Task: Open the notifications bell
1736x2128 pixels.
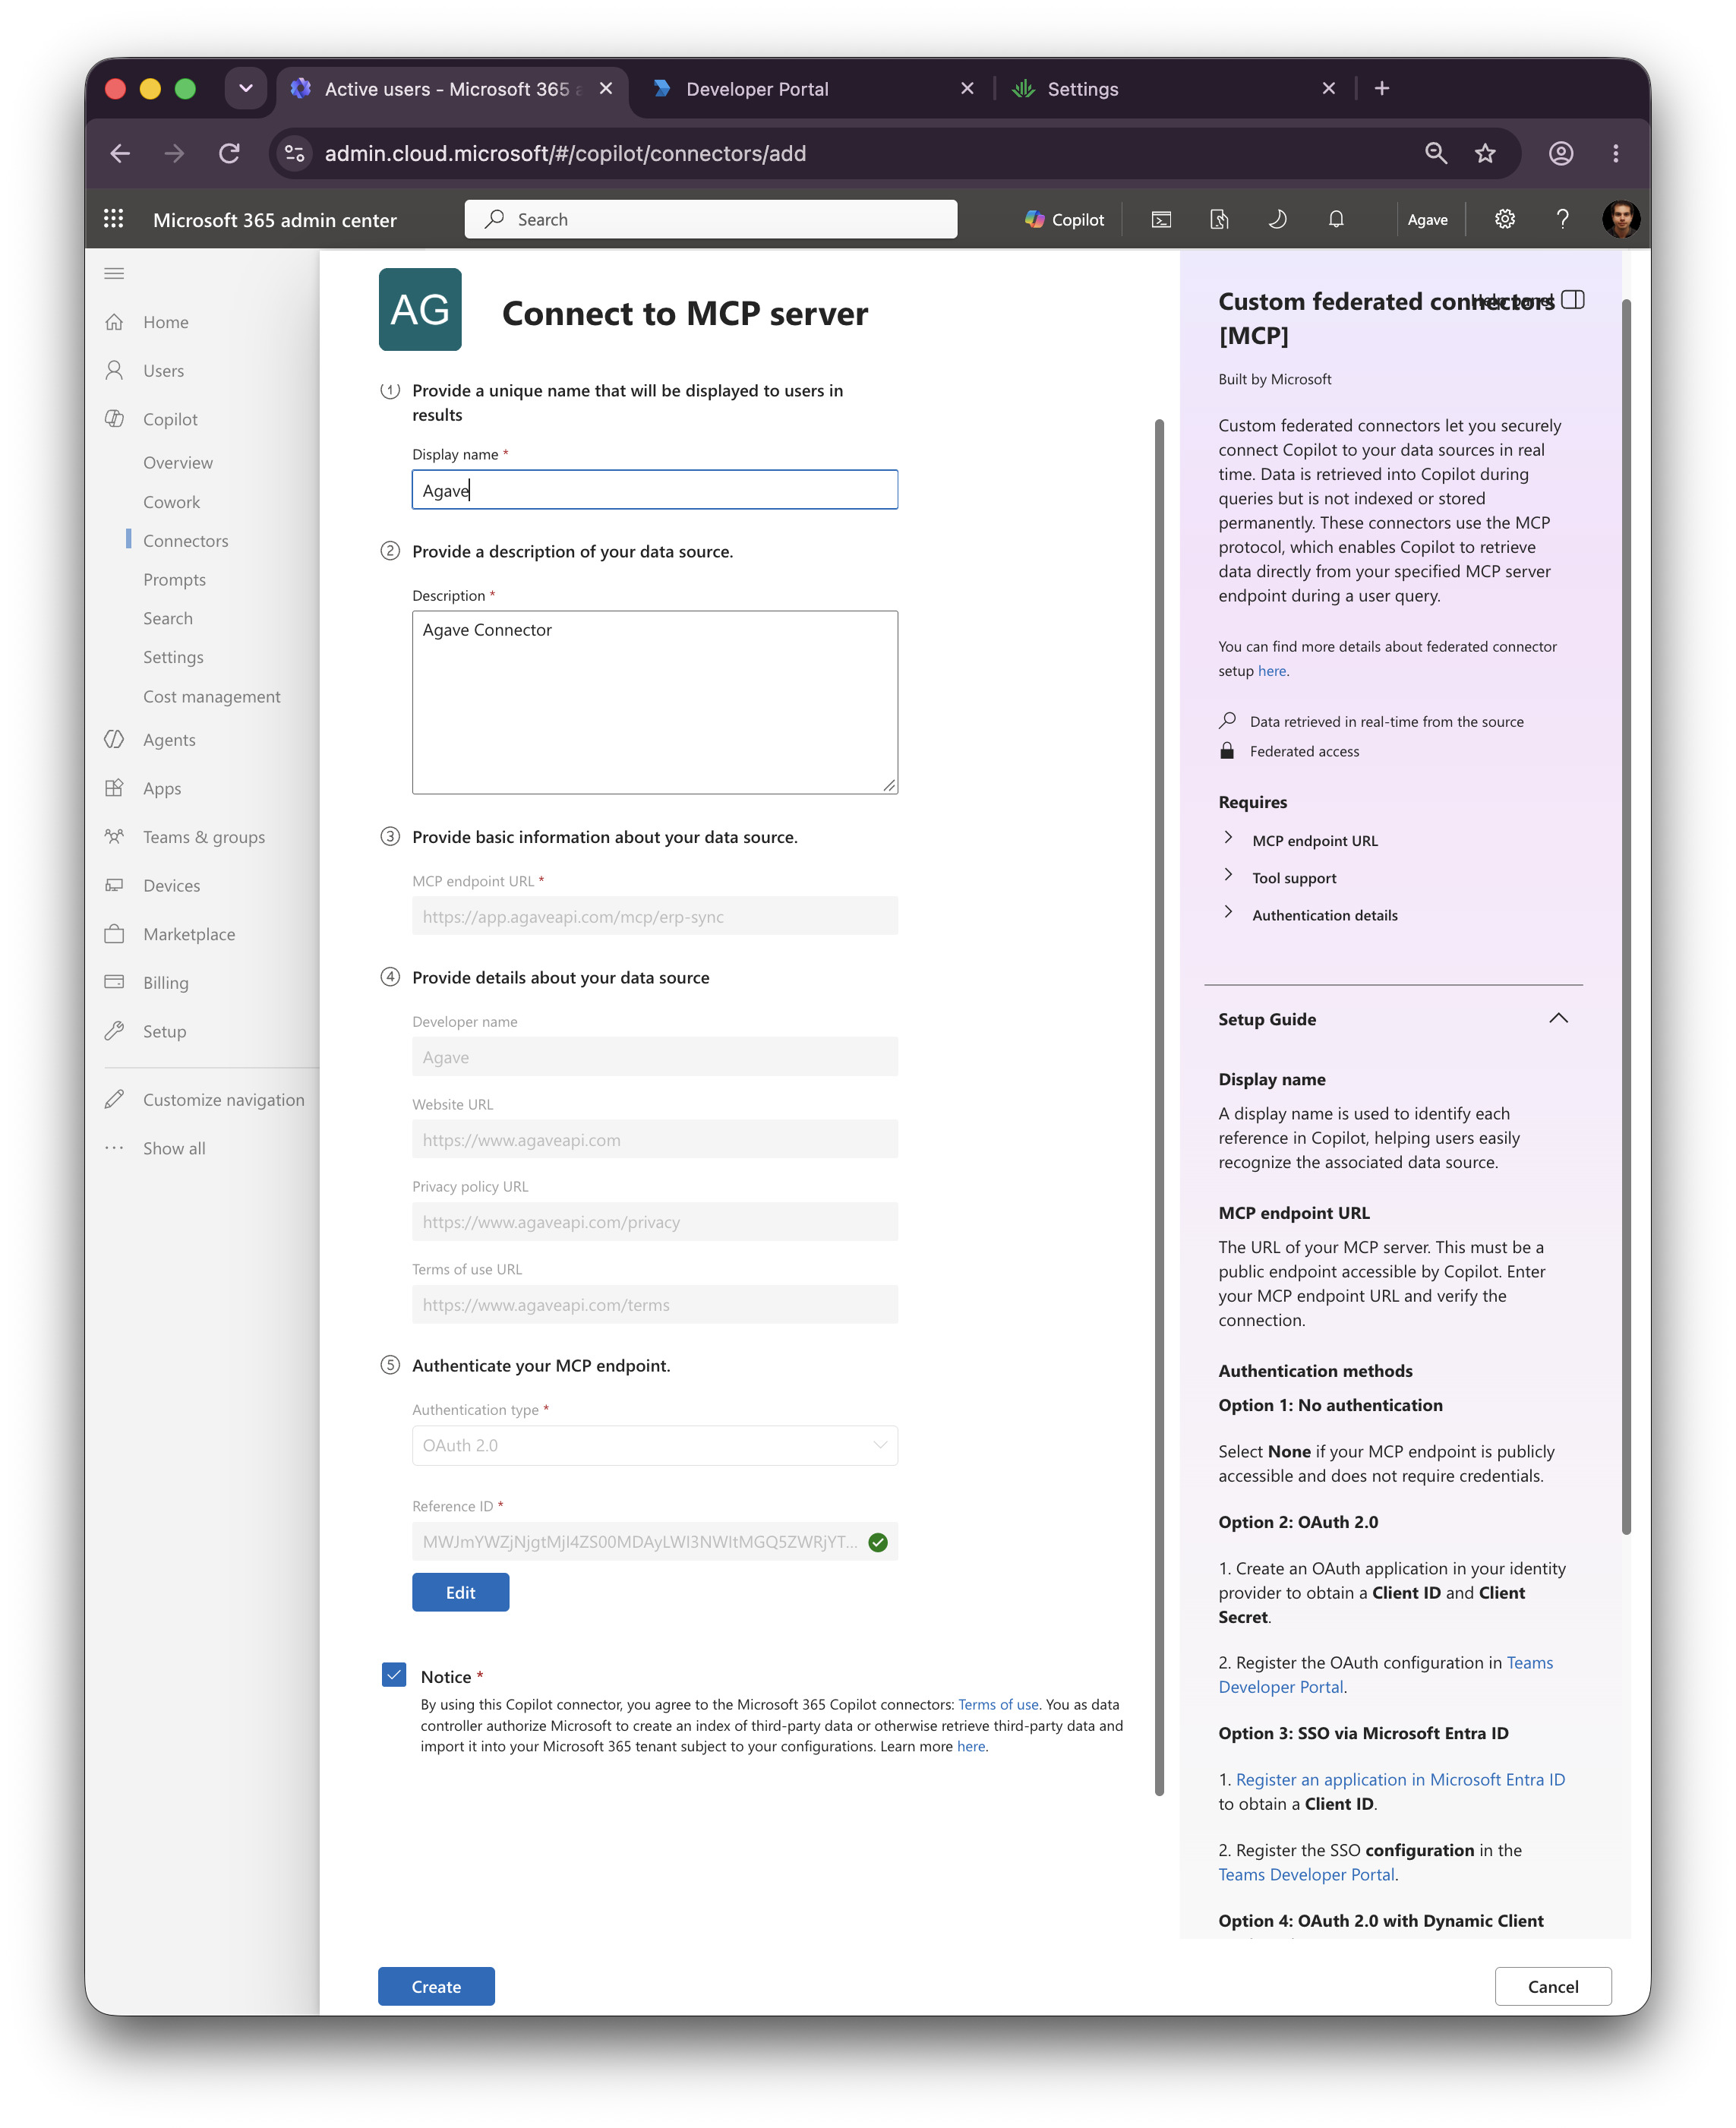Action: pos(1336,219)
